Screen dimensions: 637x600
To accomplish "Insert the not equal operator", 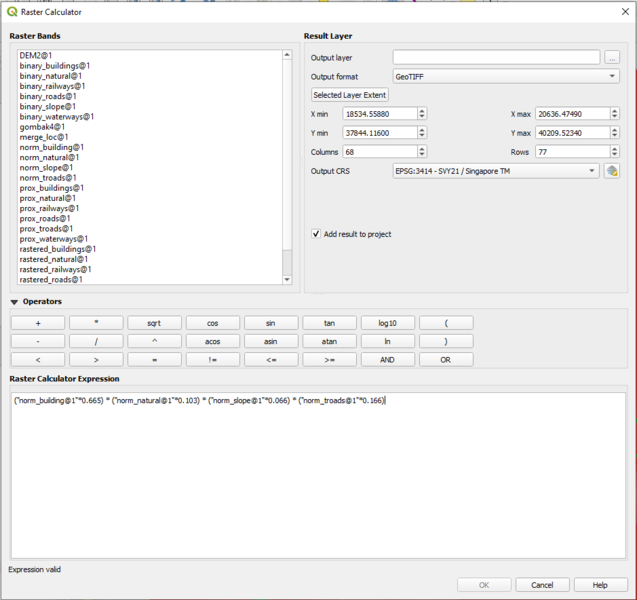I will pyautogui.click(x=212, y=360).
